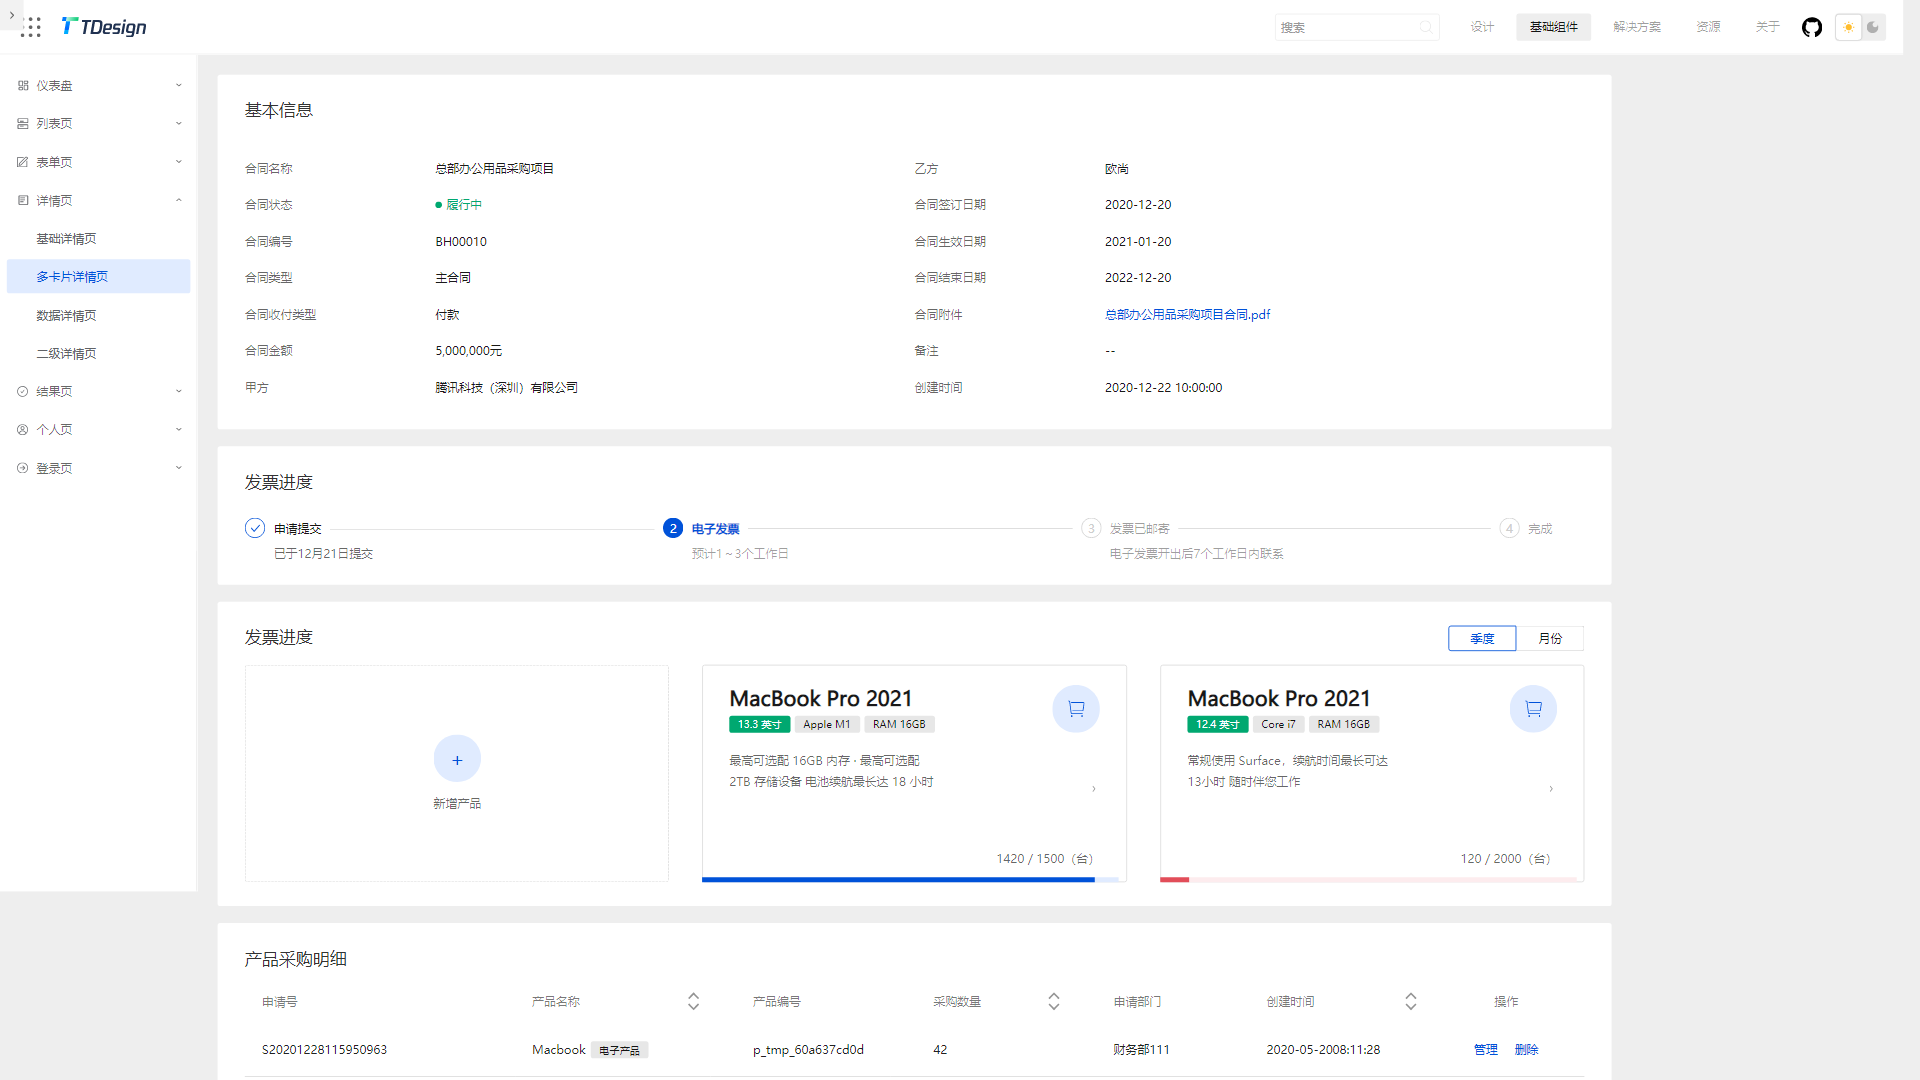Expand the 结果页 menu chevron
Screen dimensions: 1920x1080
pyautogui.click(x=179, y=392)
